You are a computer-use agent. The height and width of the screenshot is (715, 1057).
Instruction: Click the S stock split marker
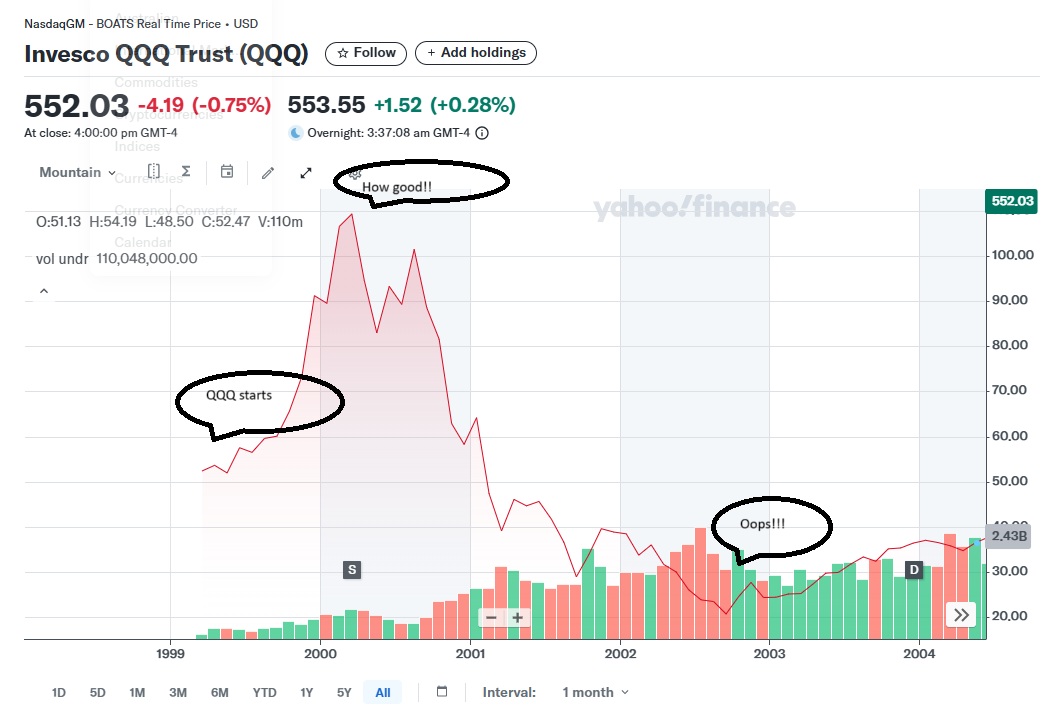click(x=351, y=570)
